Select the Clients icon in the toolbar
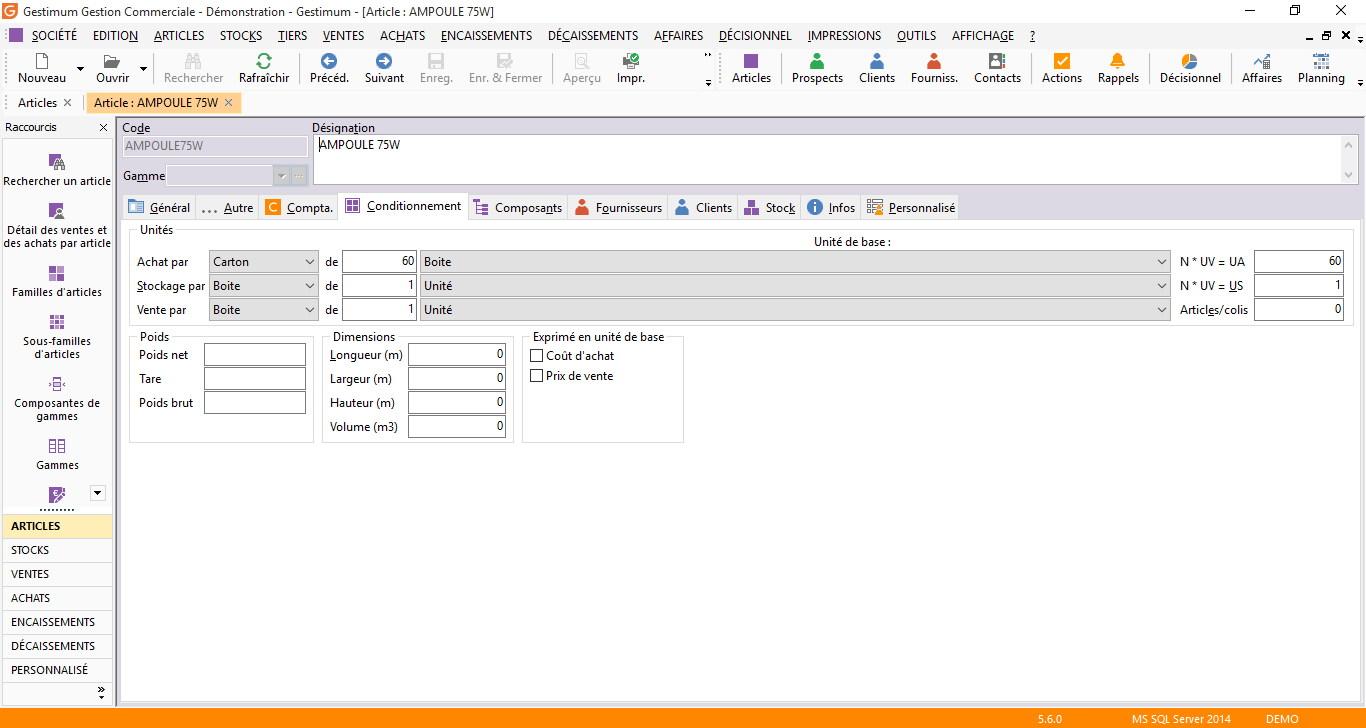 click(876, 68)
